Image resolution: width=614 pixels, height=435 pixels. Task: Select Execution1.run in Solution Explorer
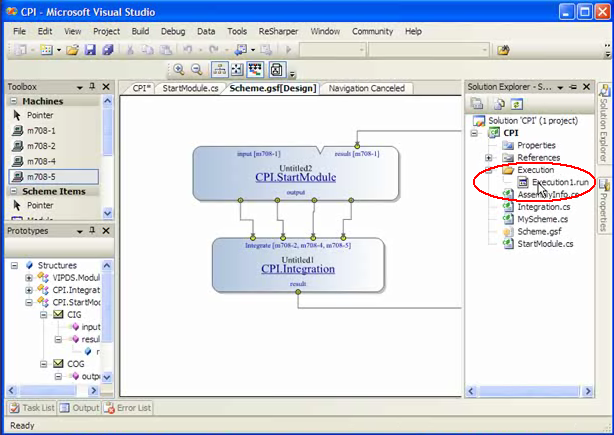coord(554,182)
